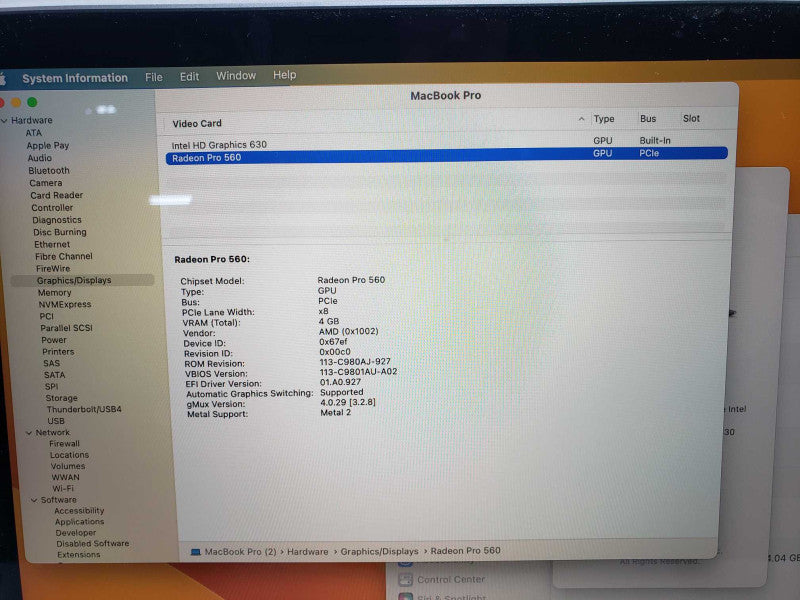Select SAS in the sidebar

pyautogui.click(x=52, y=363)
